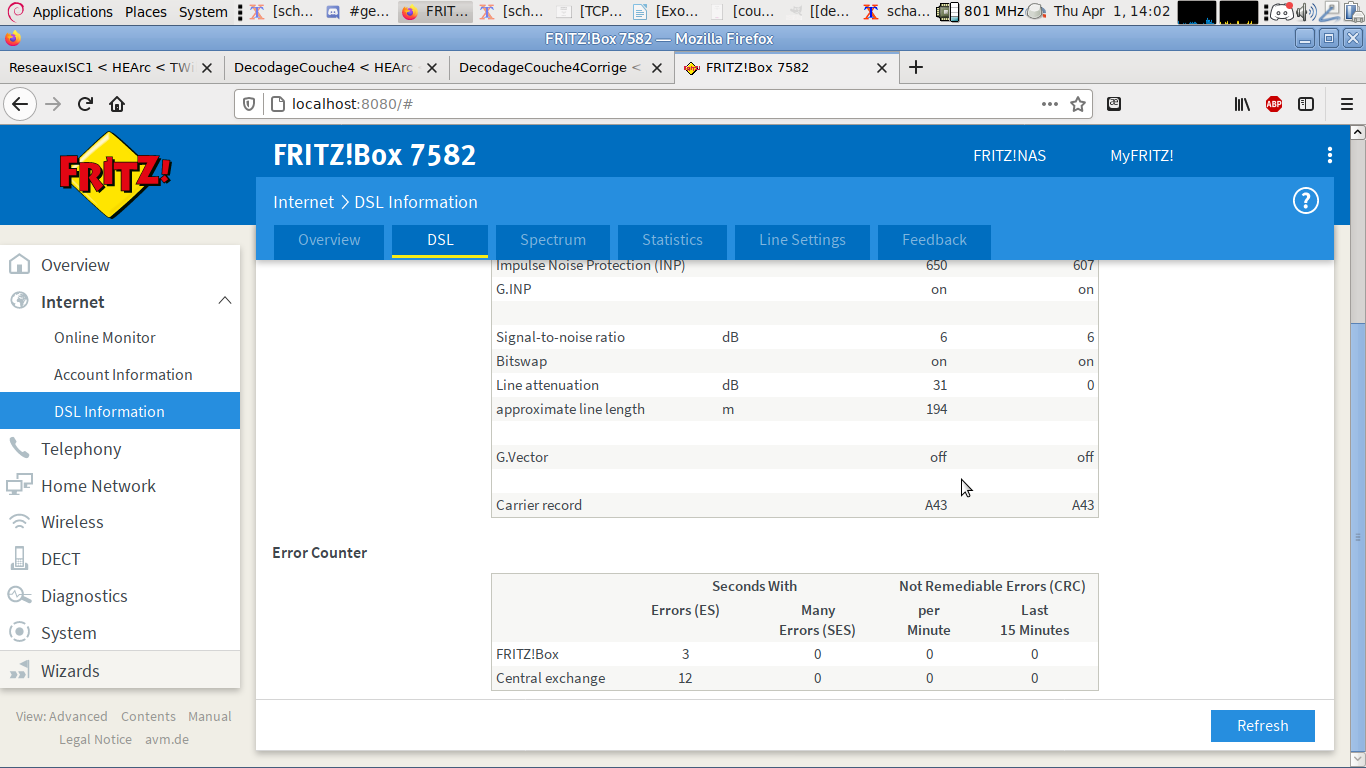Open FRITZ!Box three-dot options menu
1366x768 pixels.
(x=1330, y=155)
